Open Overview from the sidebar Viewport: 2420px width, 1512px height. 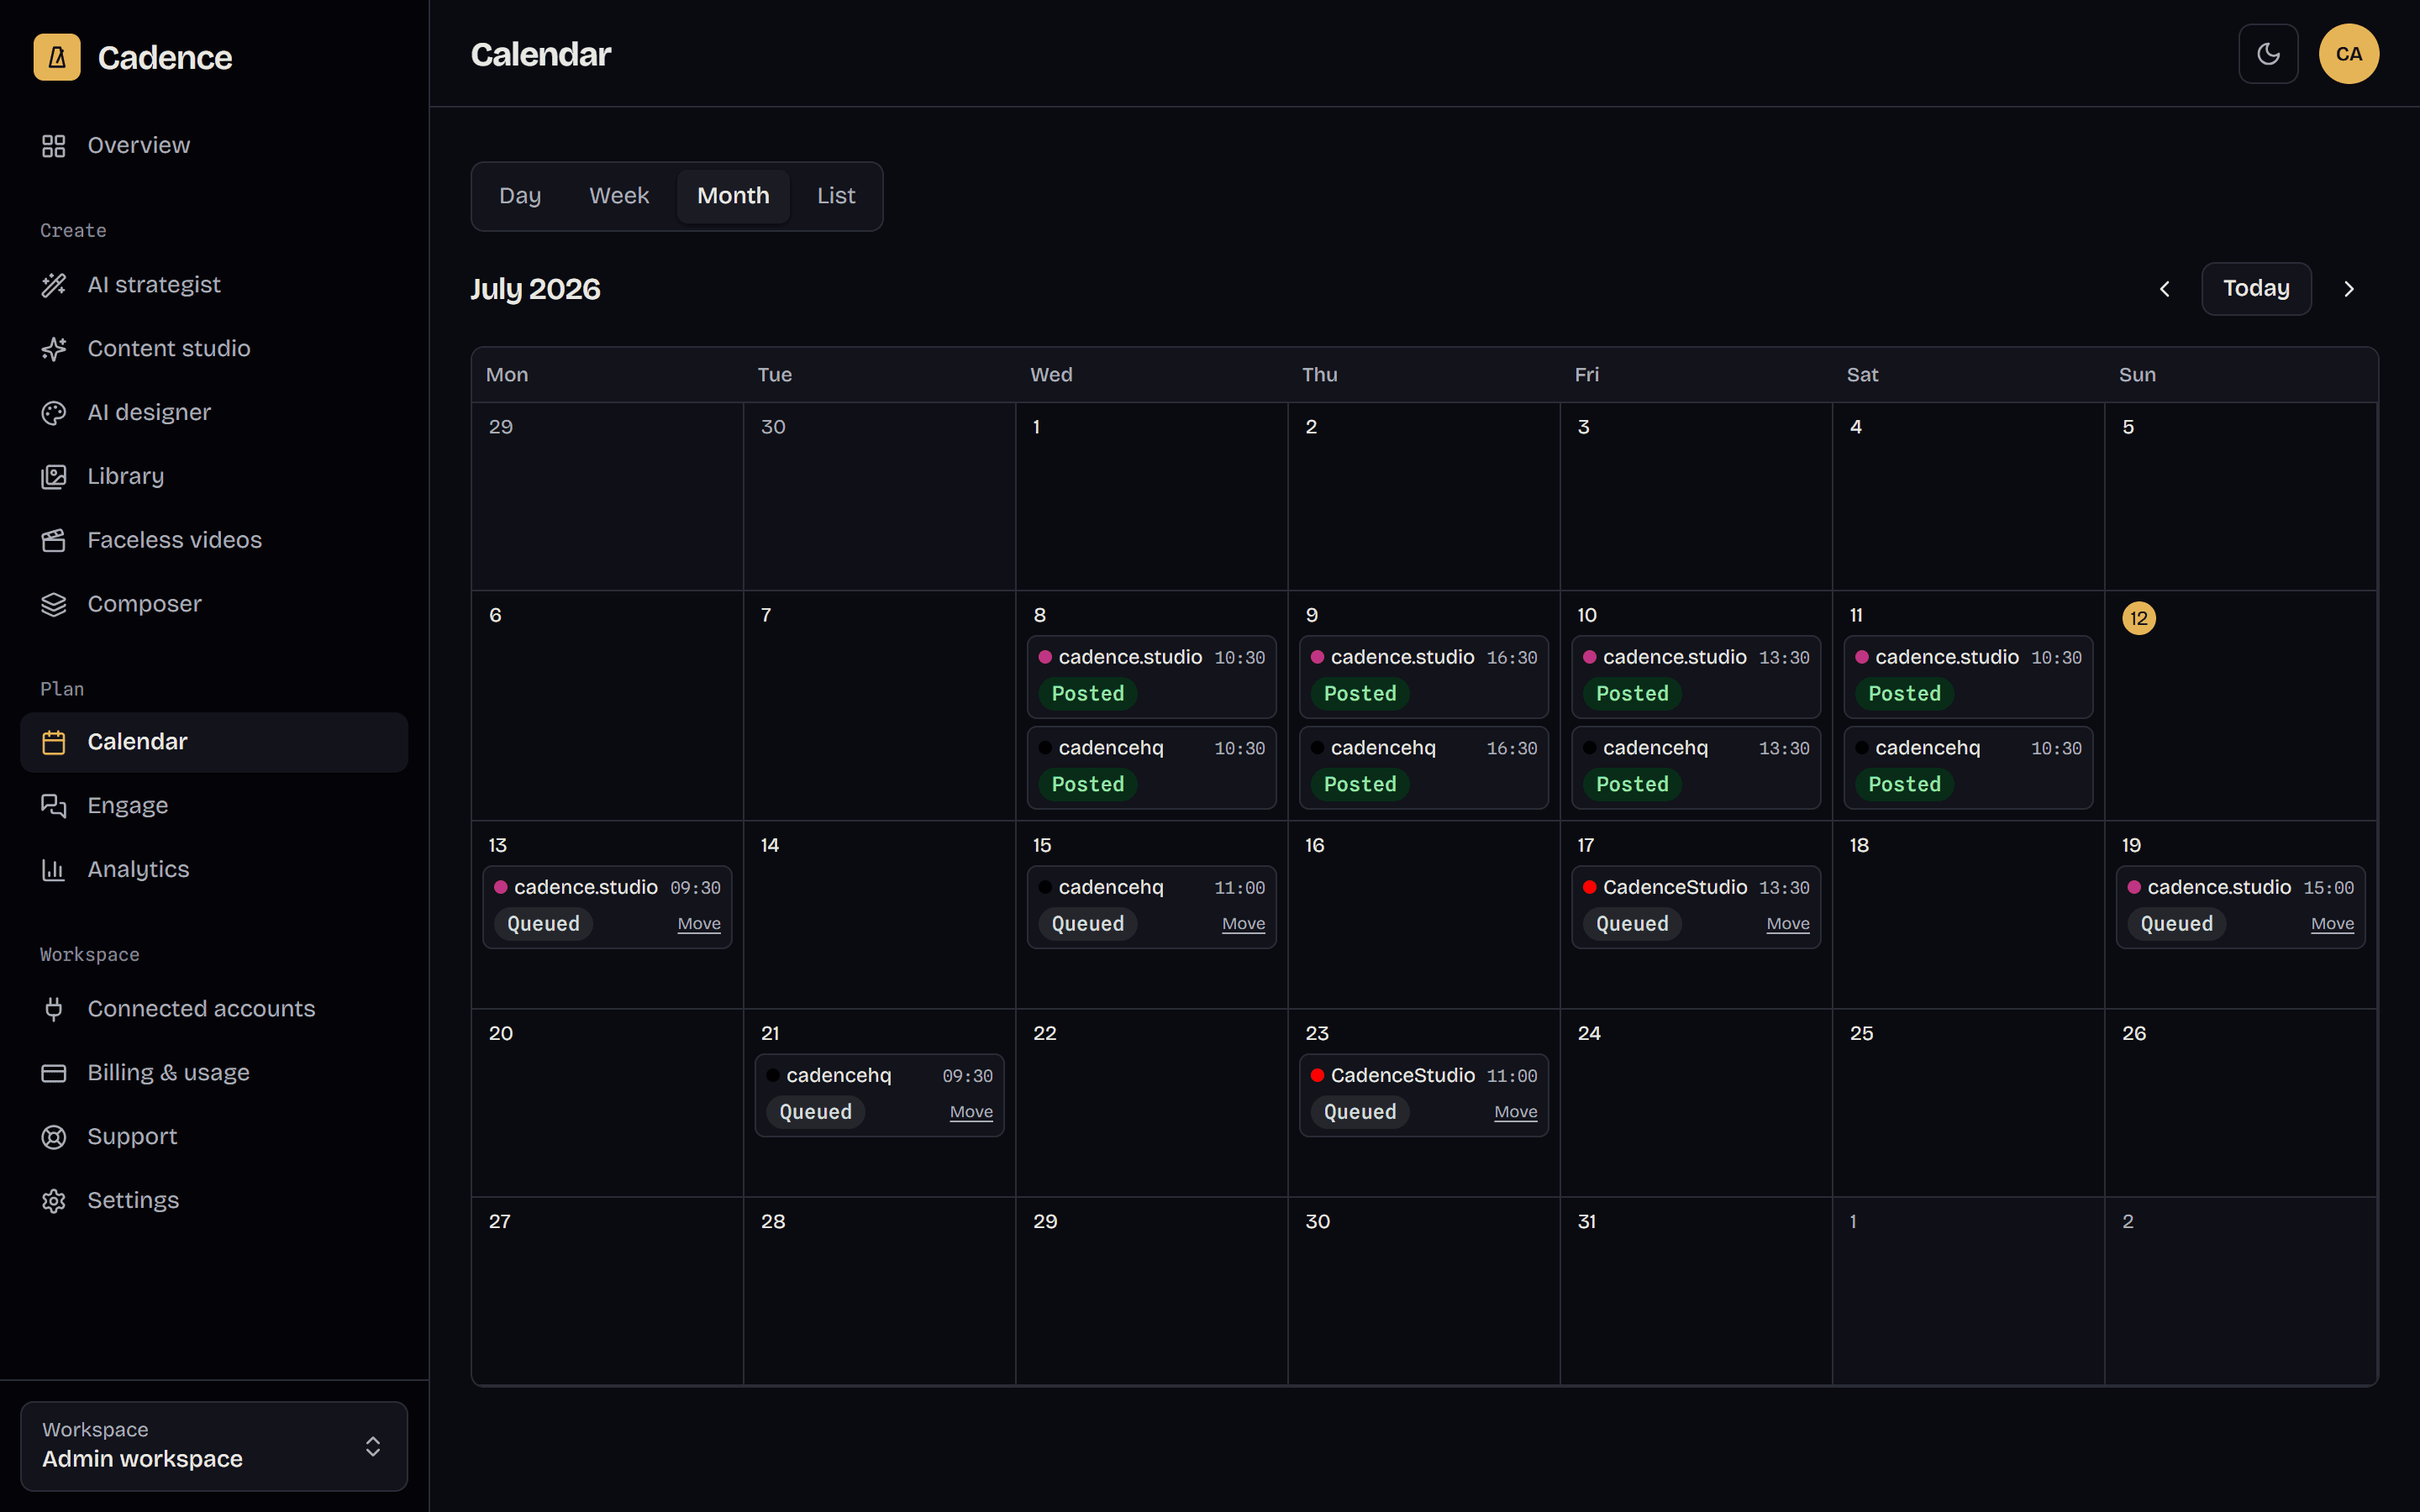214,146
